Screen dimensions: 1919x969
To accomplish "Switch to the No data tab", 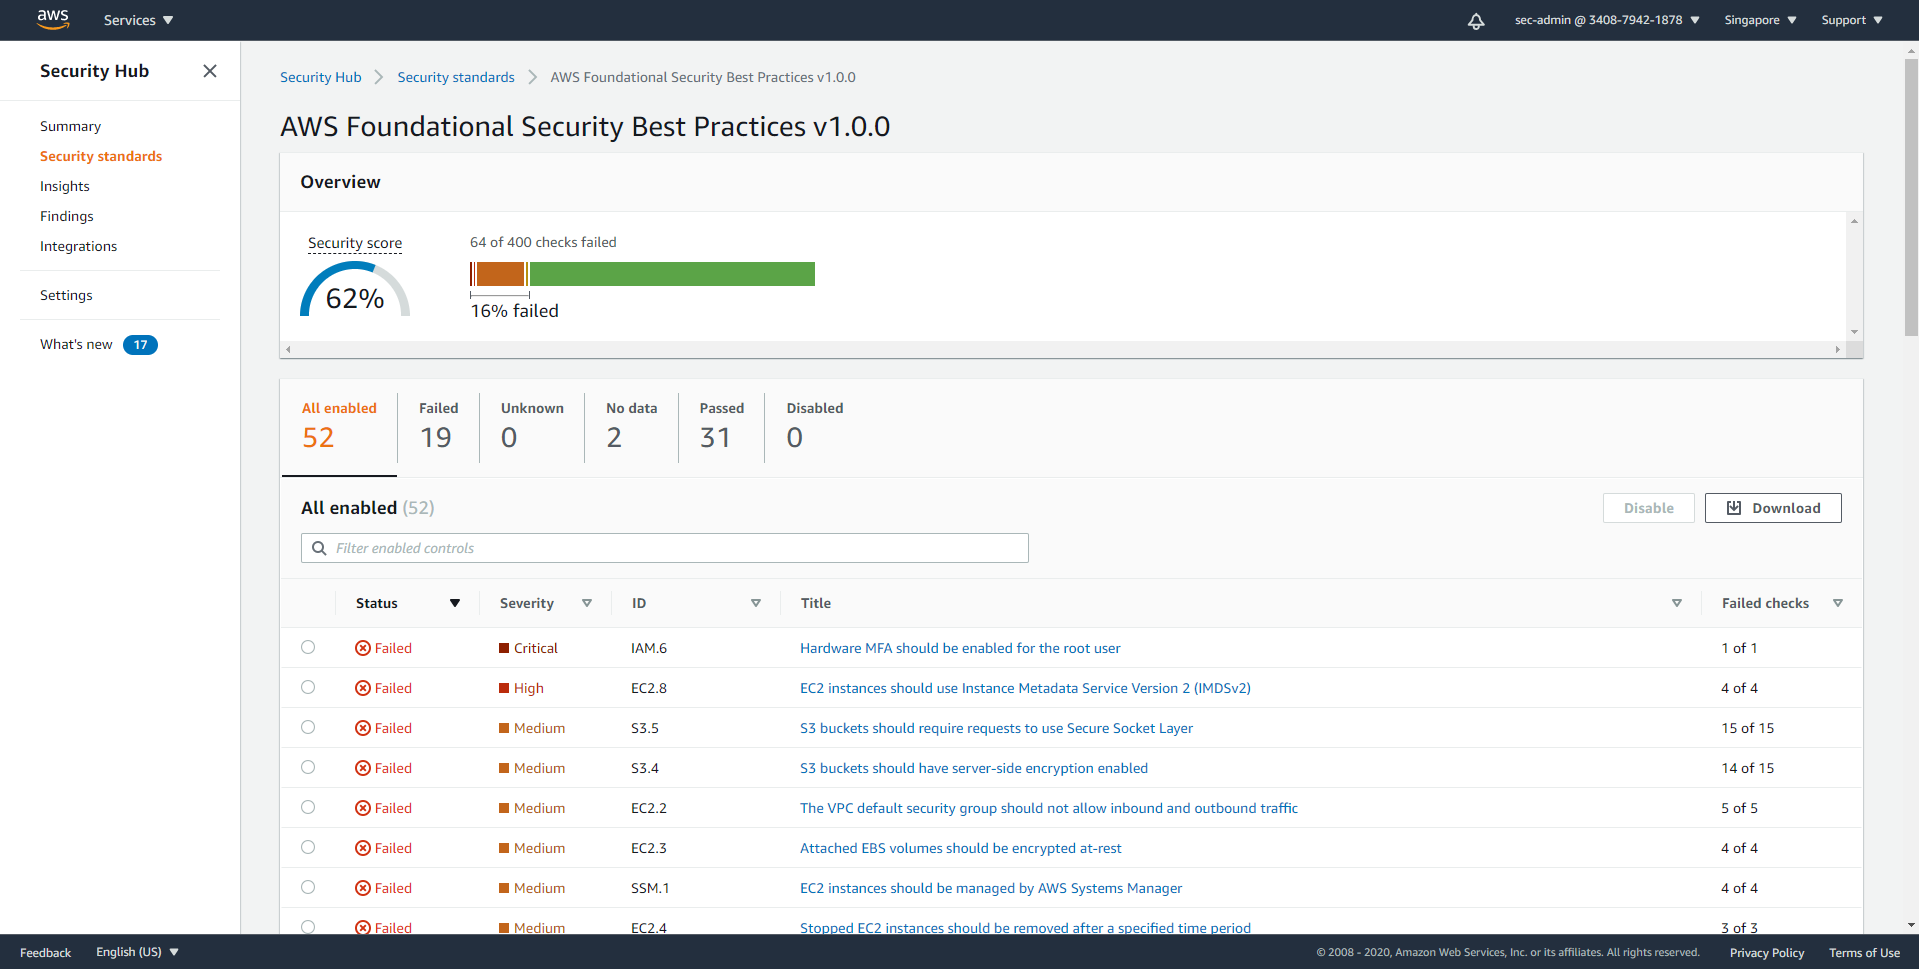I will tap(631, 427).
